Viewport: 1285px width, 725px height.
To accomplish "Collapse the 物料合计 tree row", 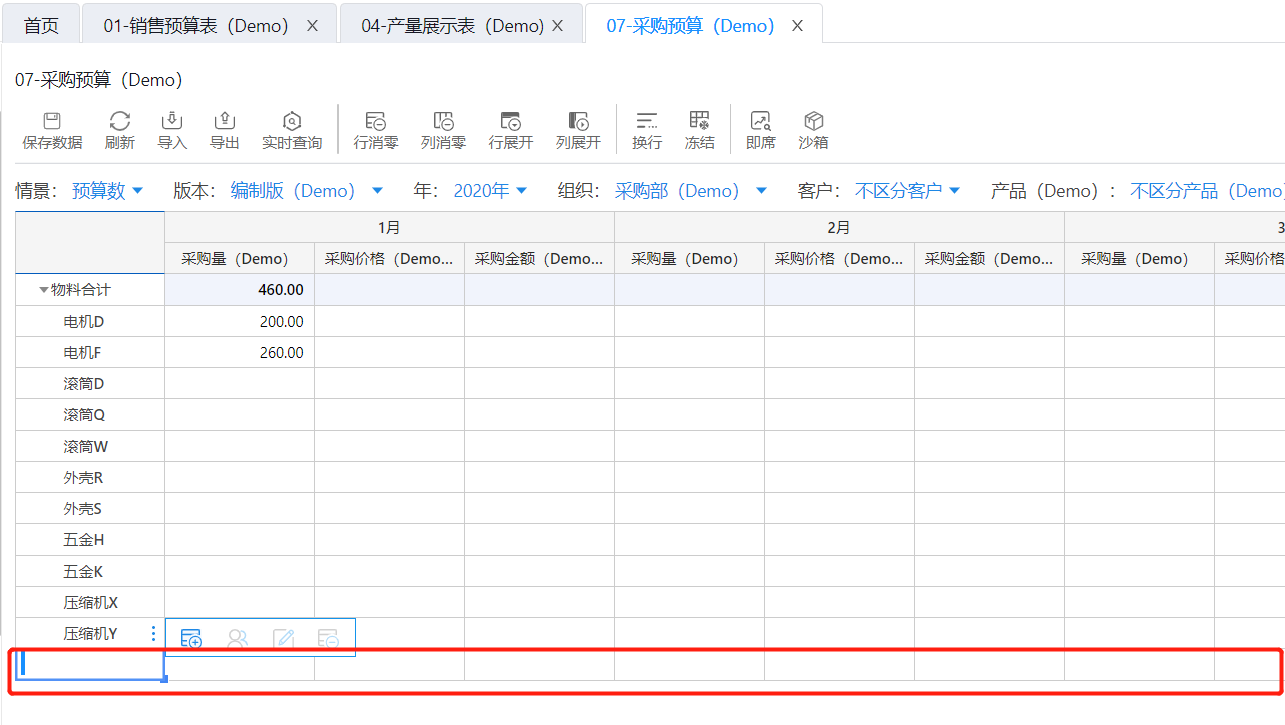I will pyautogui.click(x=43, y=290).
